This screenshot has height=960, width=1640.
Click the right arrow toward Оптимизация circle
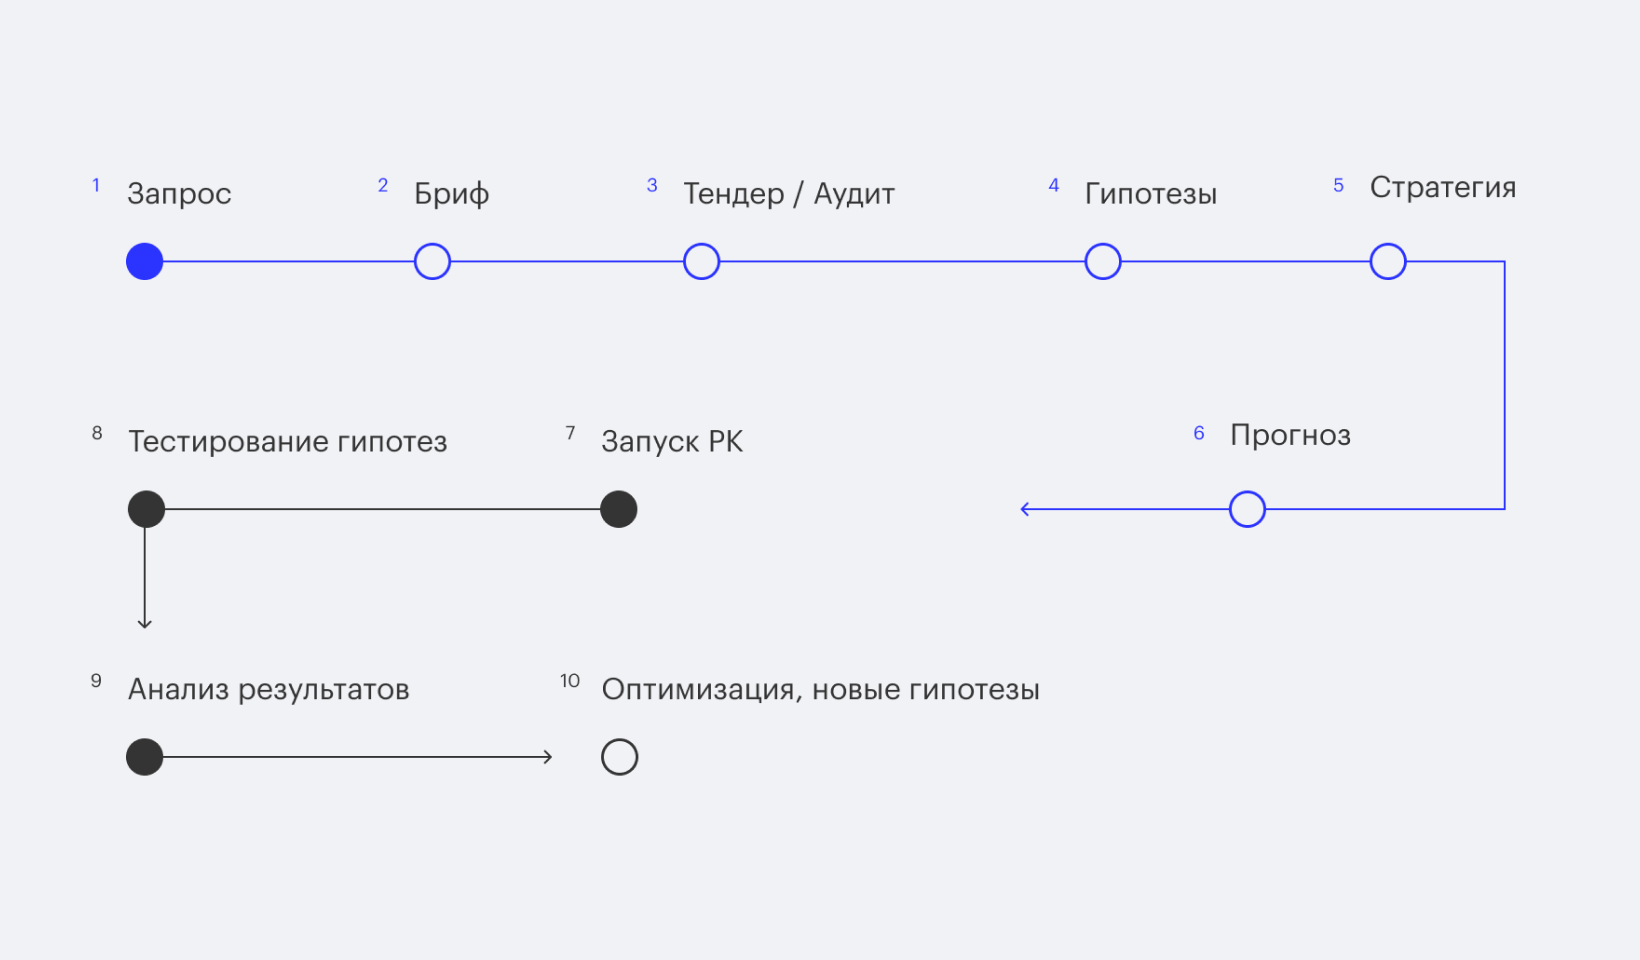click(546, 757)
